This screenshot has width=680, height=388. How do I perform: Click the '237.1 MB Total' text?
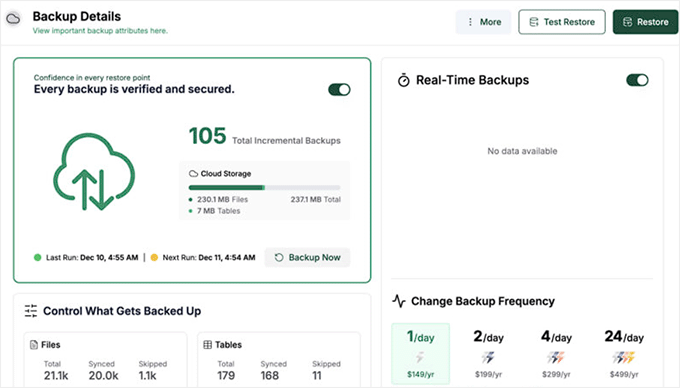pos(315,199)
